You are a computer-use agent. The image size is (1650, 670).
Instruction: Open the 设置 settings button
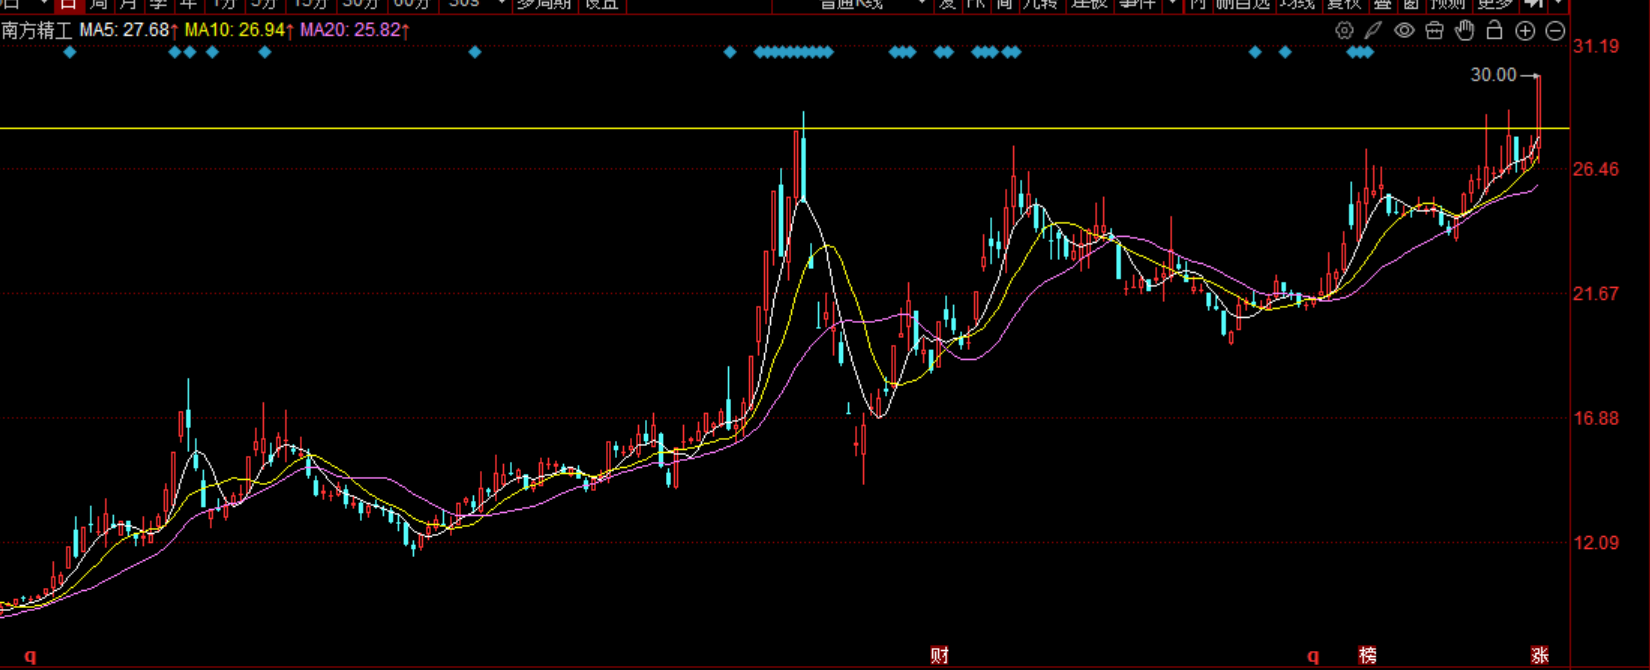[x=602, y=4]
